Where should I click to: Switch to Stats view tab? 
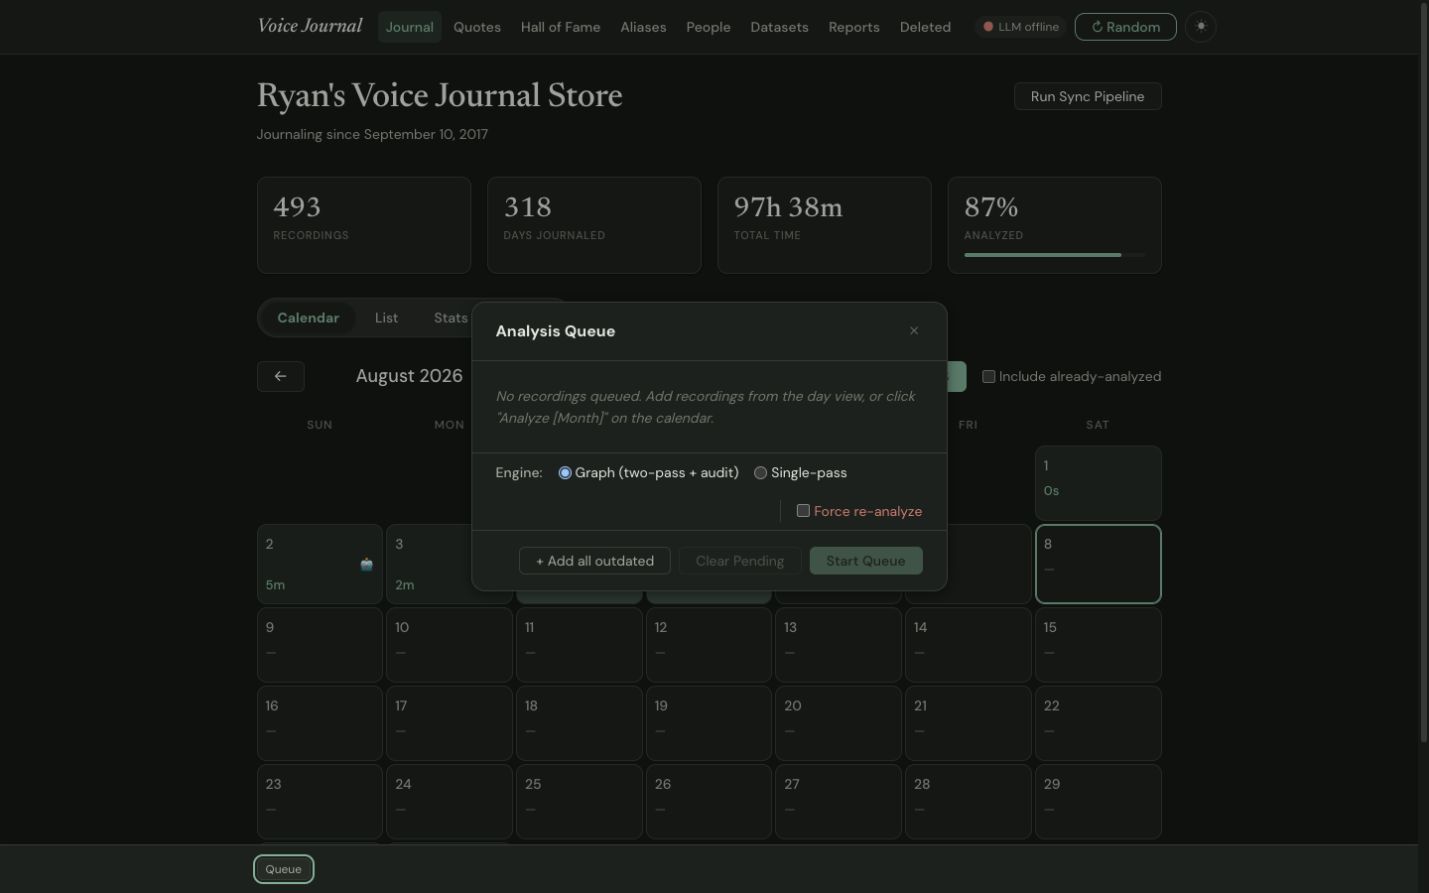tap(451, 318)
